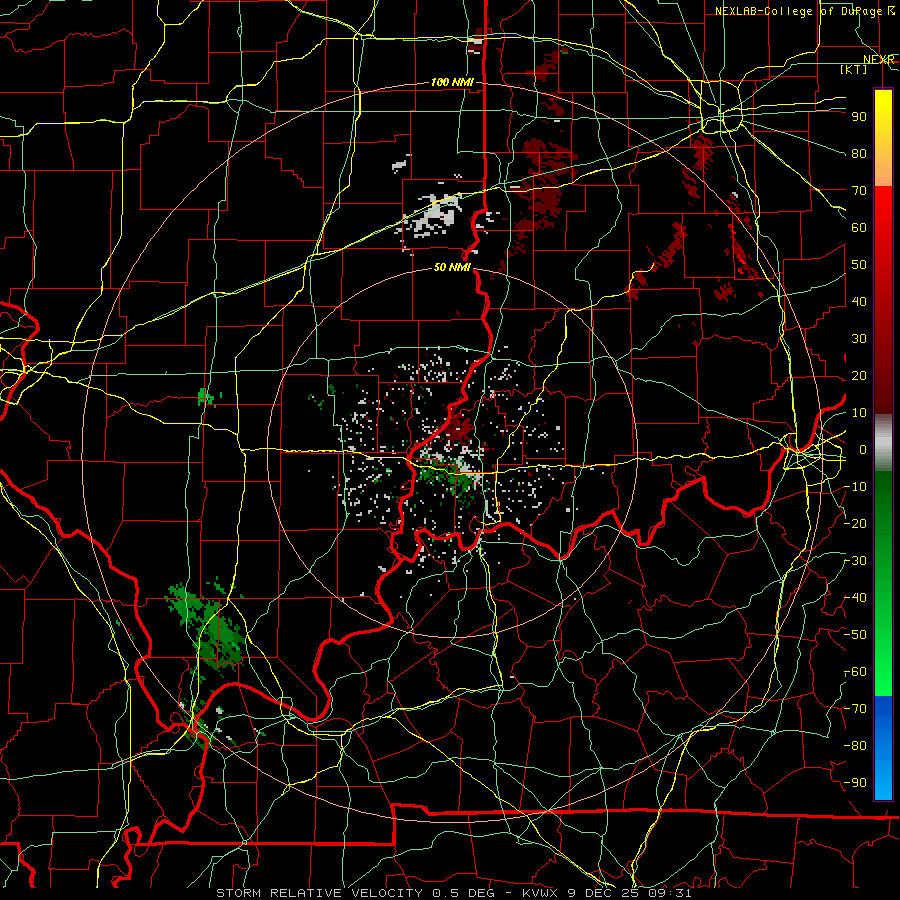Screen dimensions: 900x900
Task: Select the gray zero-velocity band of the color bar
Action: [883, 443]
